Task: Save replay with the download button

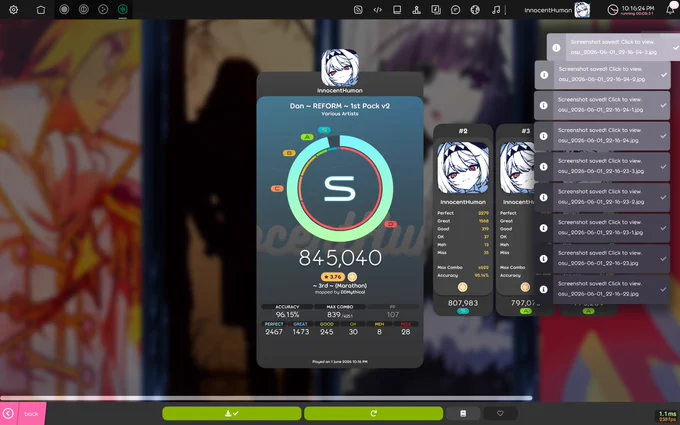Action: (232, 413)
